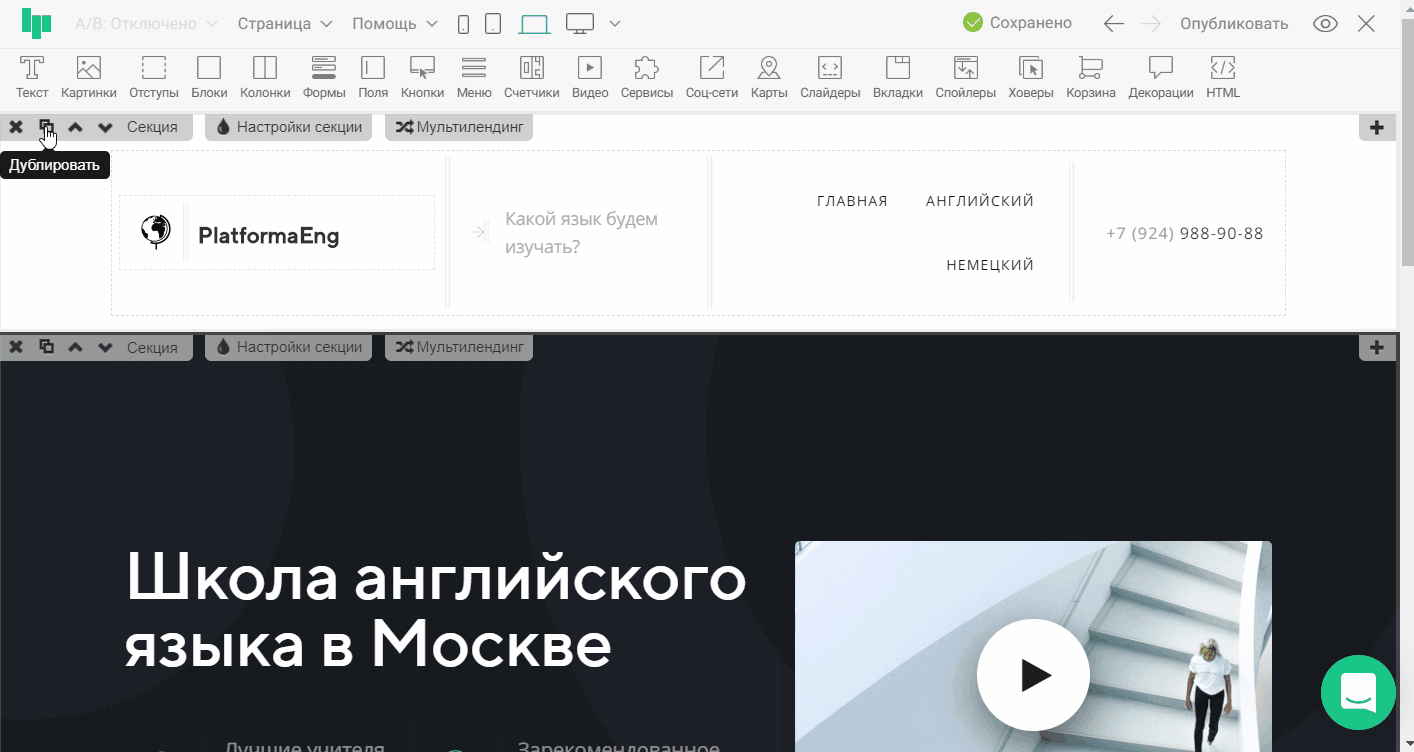
Task: Toggle page preview eye icon
Action: 1325,24
